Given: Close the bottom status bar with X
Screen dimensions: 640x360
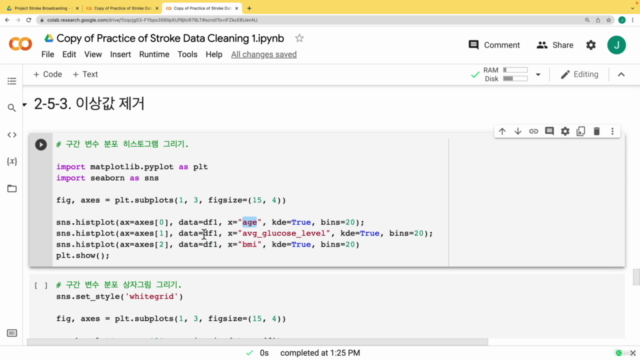Looking at the screenshot, I should 633,353.
